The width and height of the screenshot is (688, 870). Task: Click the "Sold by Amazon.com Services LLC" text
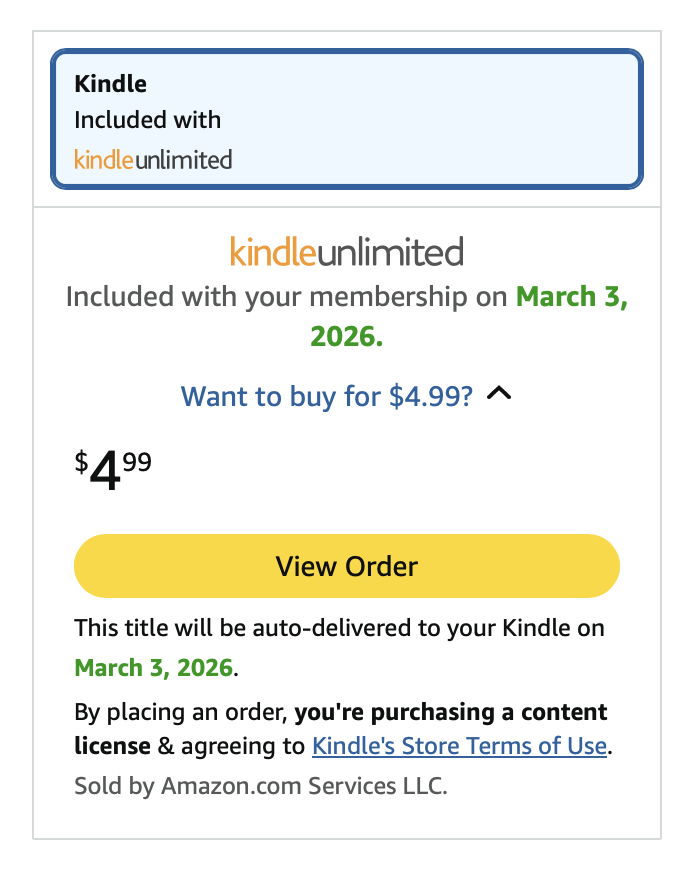(x=260, y=786)
